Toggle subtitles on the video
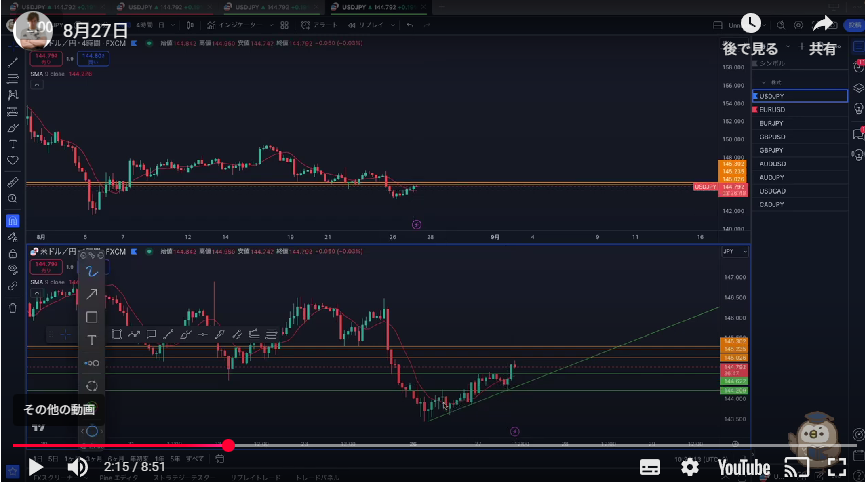 650,467
